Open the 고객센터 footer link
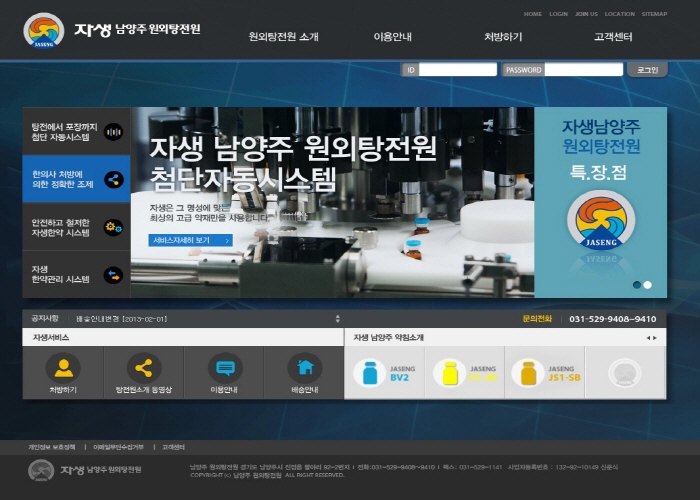Screen dimensions: 700x500 point(173,447)
